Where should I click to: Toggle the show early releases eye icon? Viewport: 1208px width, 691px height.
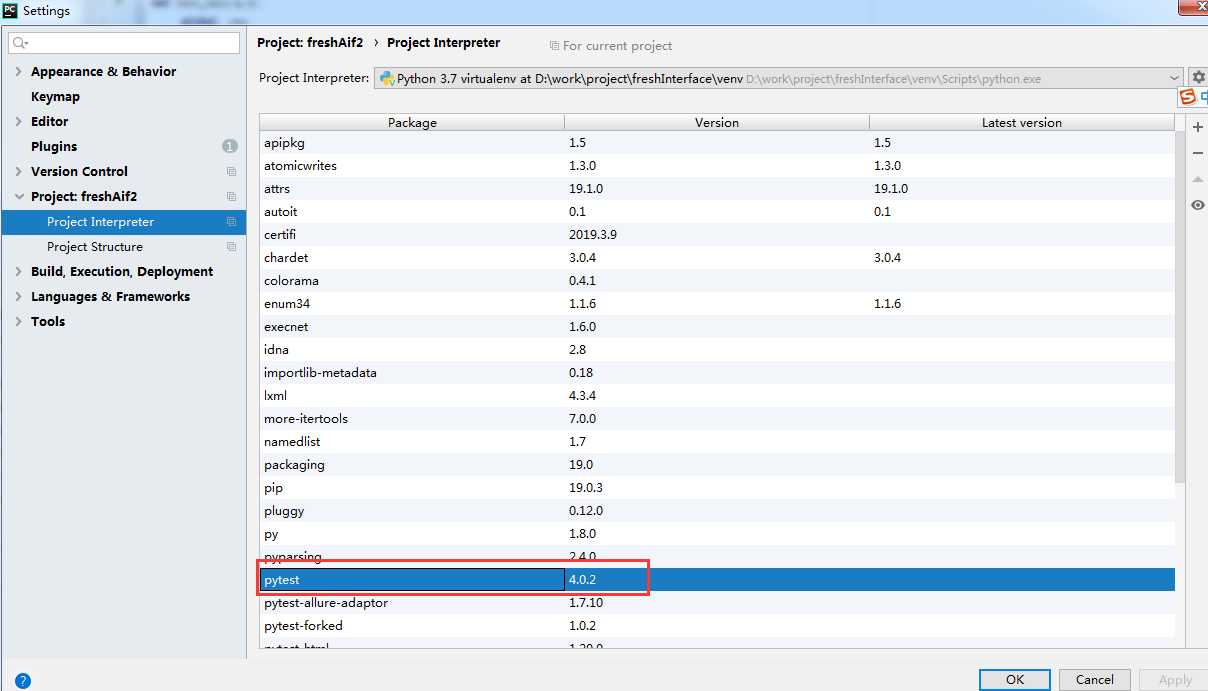pyautogui.click(x=1197, y=205)
